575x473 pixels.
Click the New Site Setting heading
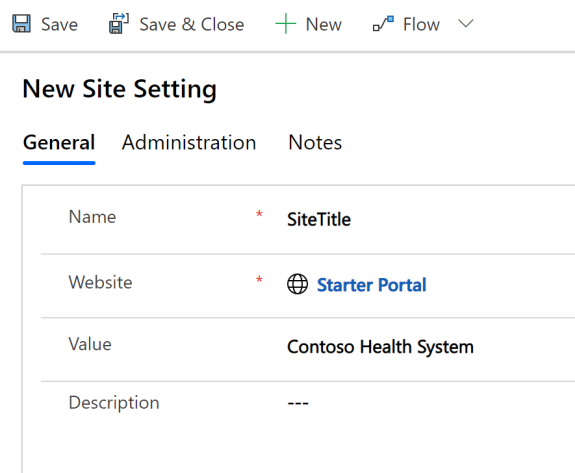(x=120, y=89)
